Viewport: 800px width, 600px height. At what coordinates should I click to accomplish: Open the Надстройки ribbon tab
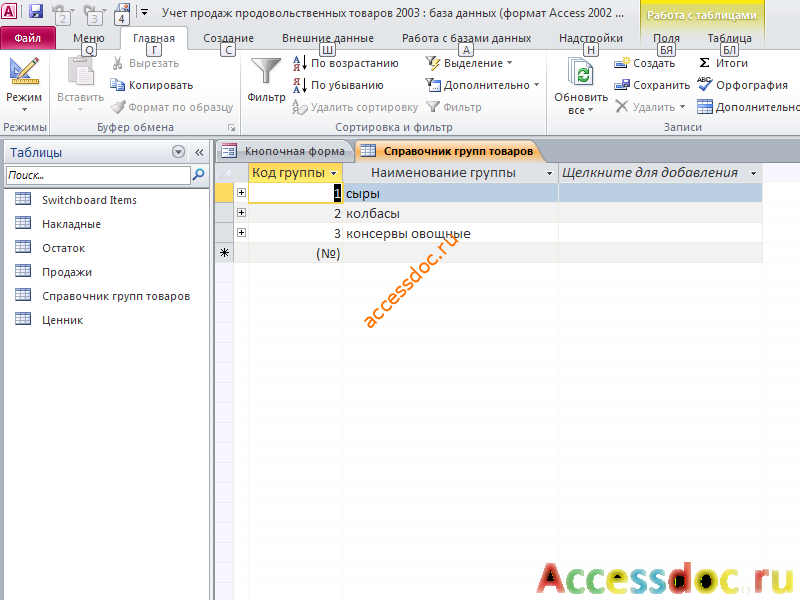click(x=591, y=38)
